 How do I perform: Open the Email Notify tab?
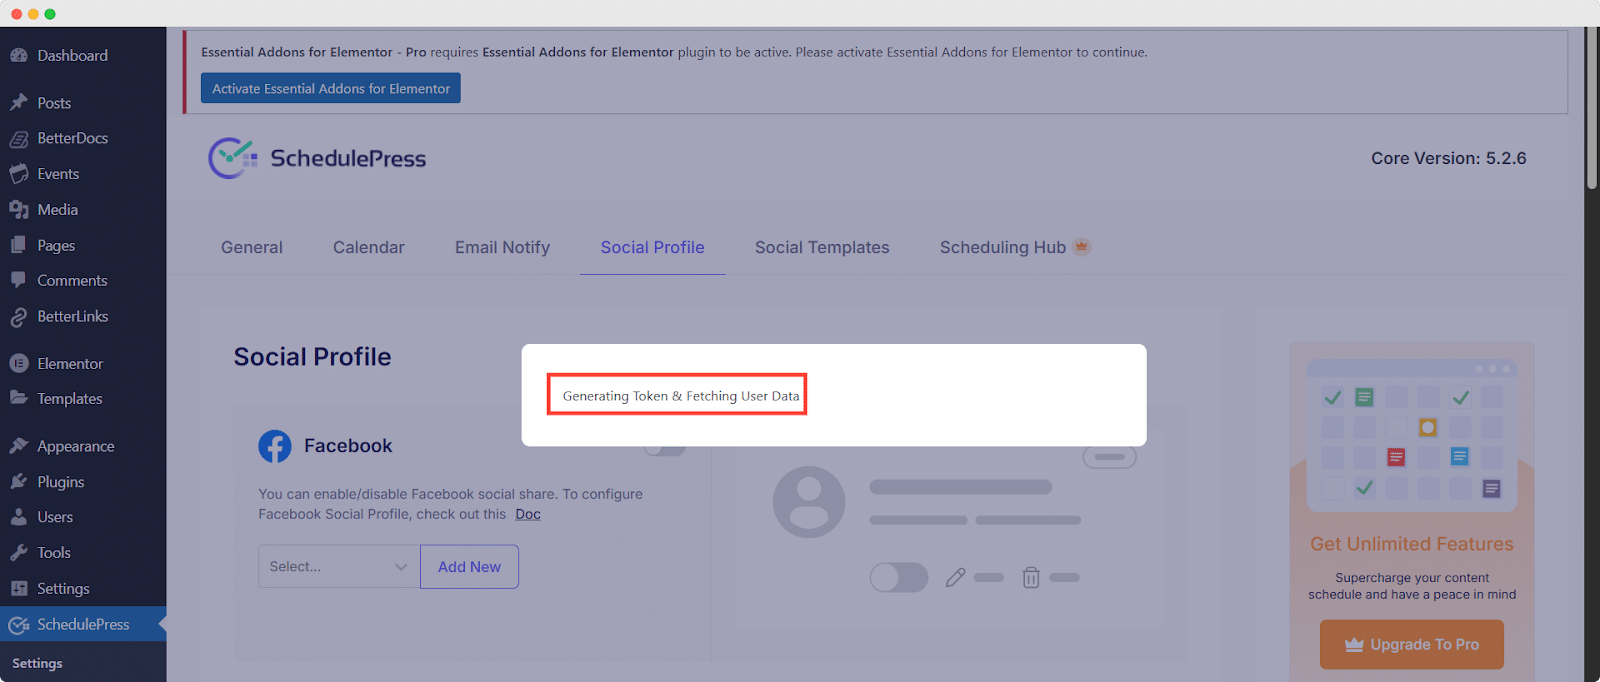coord(503,247)
